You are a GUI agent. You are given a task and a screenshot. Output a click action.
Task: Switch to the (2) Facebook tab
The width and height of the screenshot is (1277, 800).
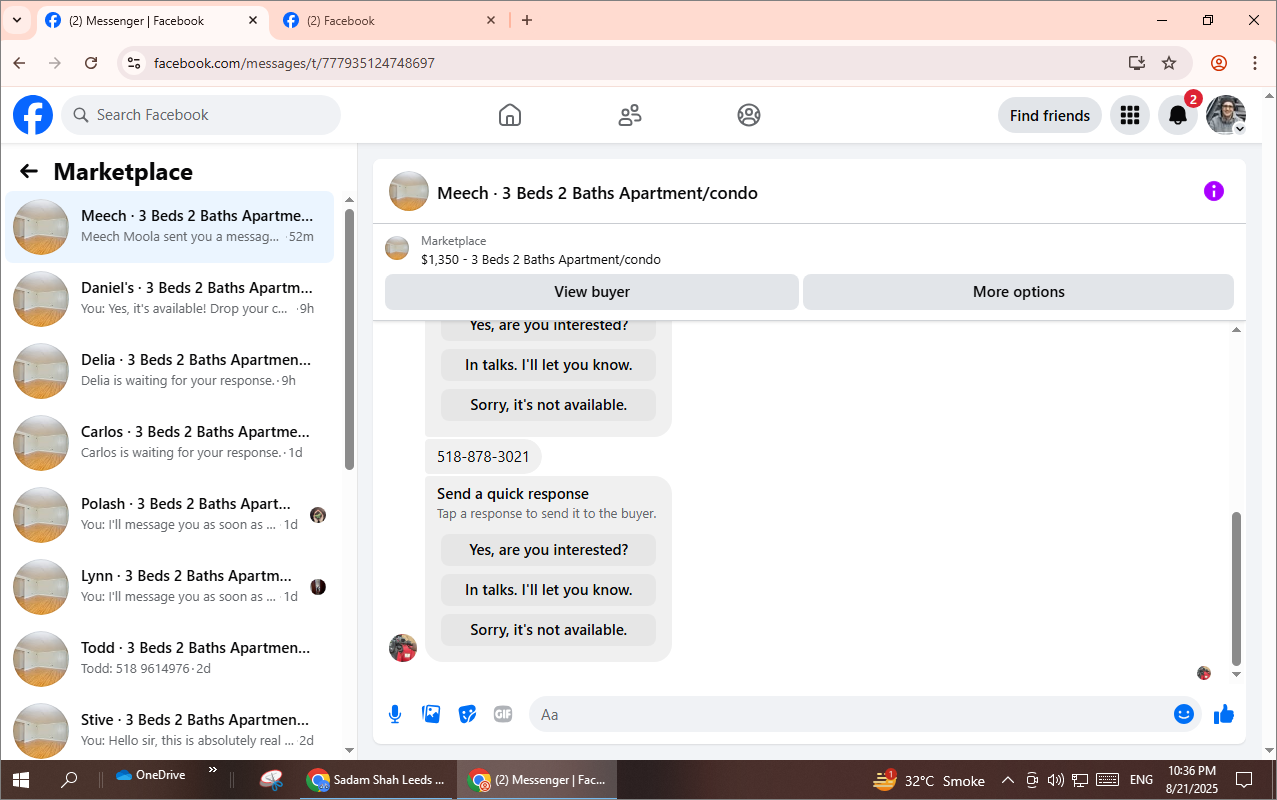pyautogui.click(x=389, y=20)
